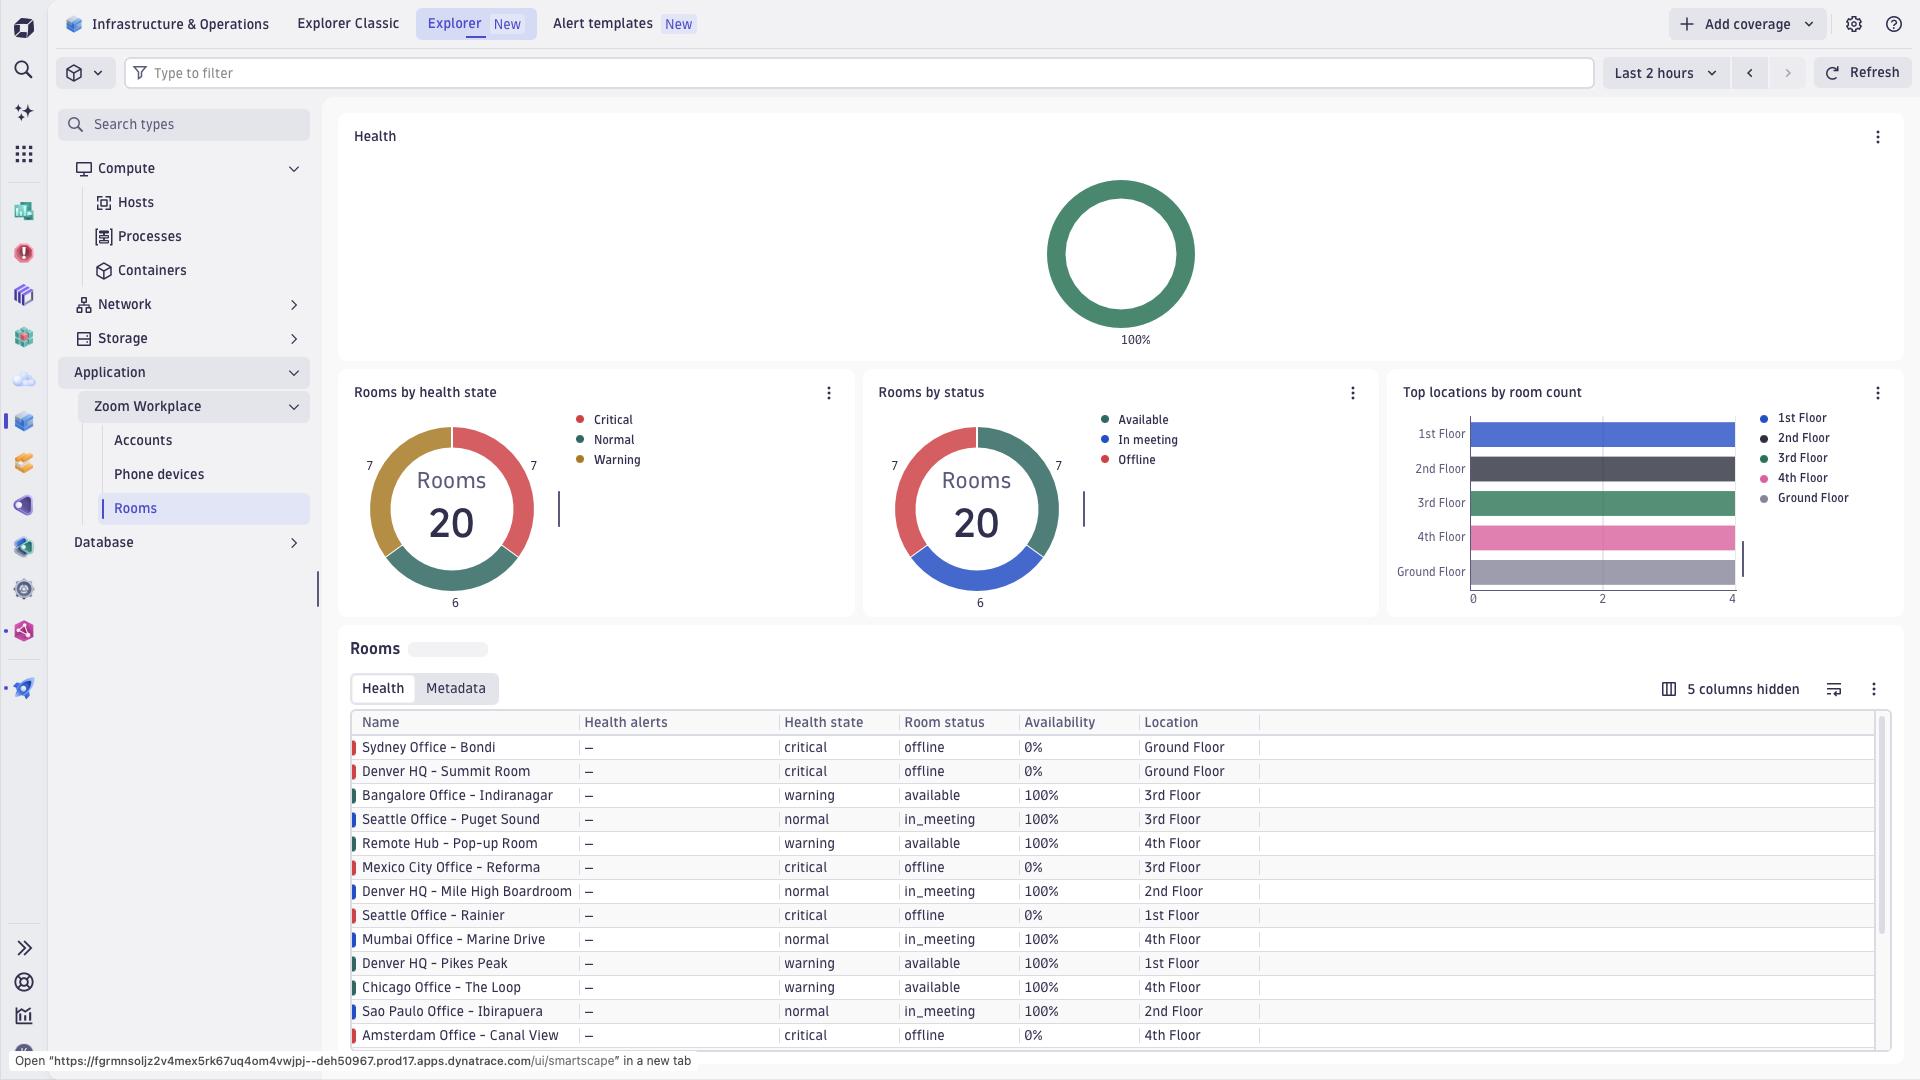Open Rooms table three-dot menu
1920x1080 pixels.
coord(1874,689)
